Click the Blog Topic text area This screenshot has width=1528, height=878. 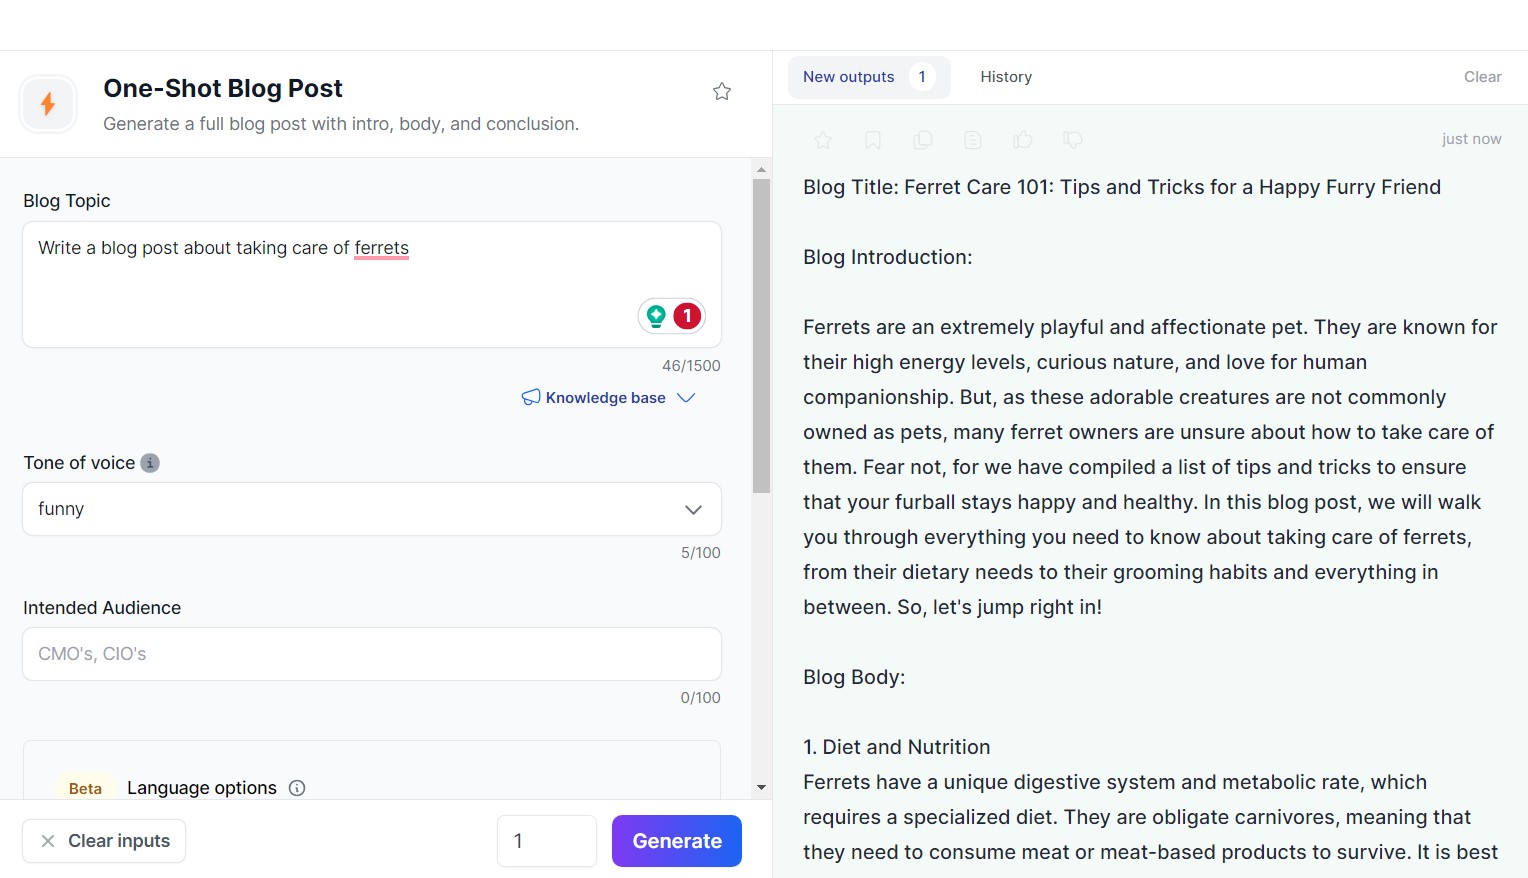[x=372, y=285]
